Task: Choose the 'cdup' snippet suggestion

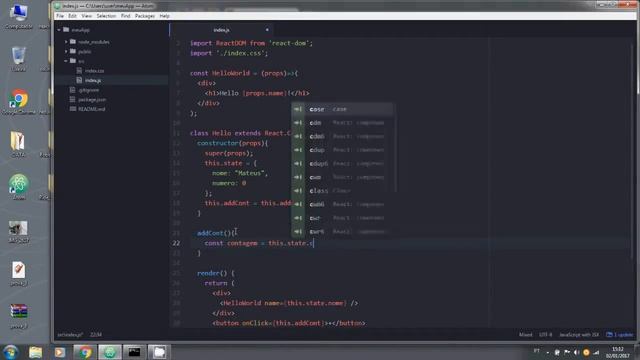Action: (x=342, y=150)
